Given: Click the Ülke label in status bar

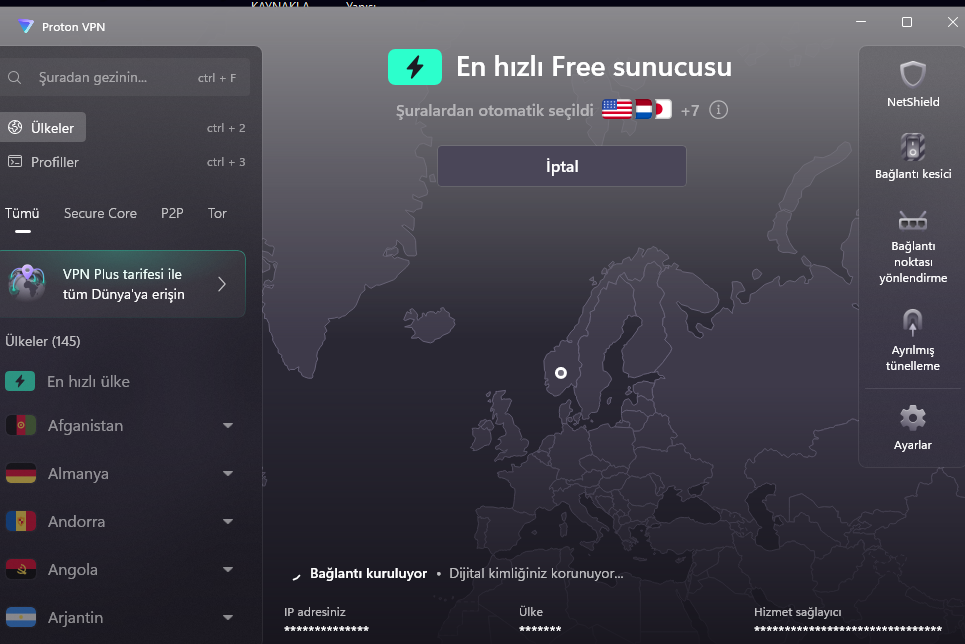Looking at the screenshot, I should (x=531, y=612).
